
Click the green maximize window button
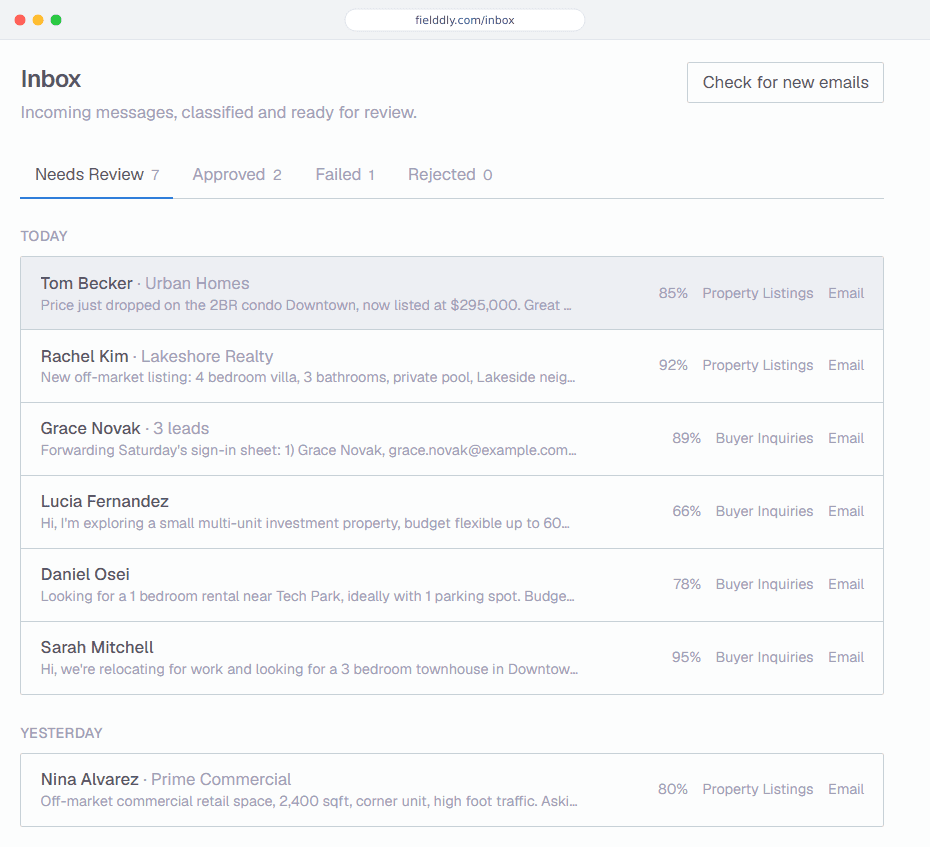pyautogui.click(x=56, y=20)
